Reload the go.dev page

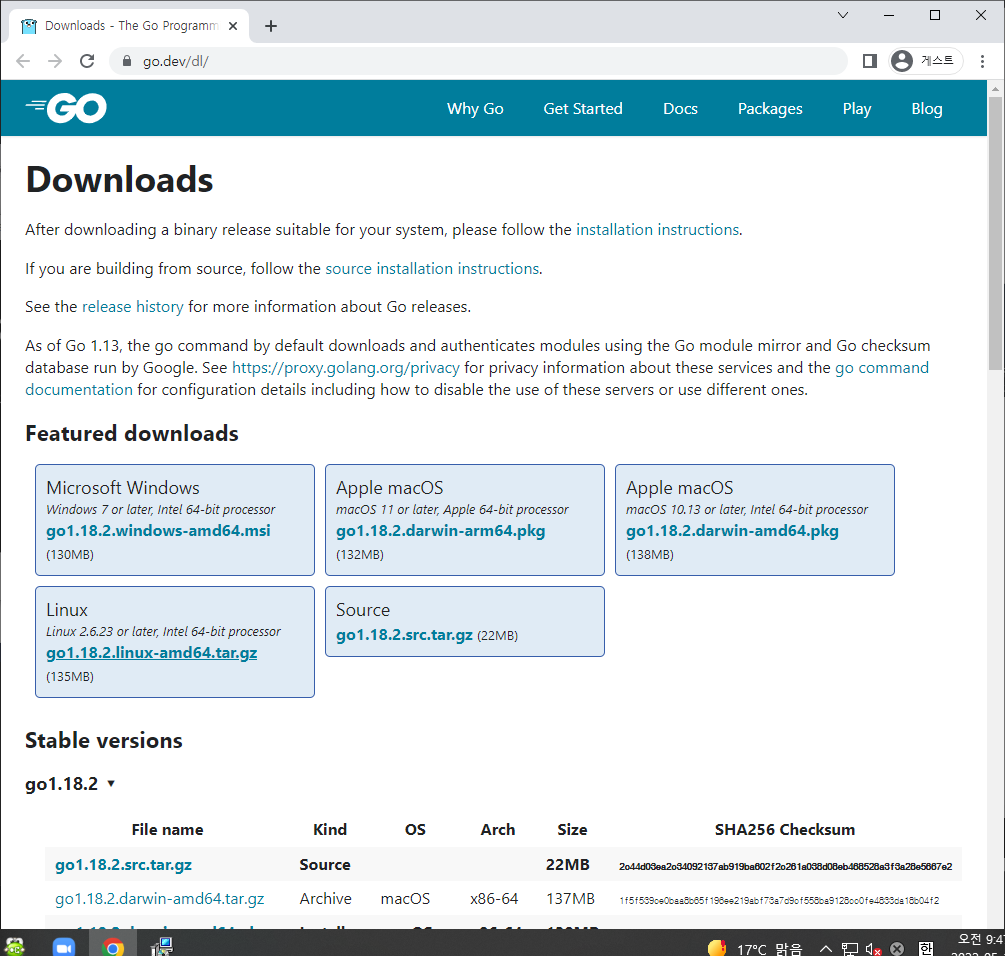click(x=87, y=61)
